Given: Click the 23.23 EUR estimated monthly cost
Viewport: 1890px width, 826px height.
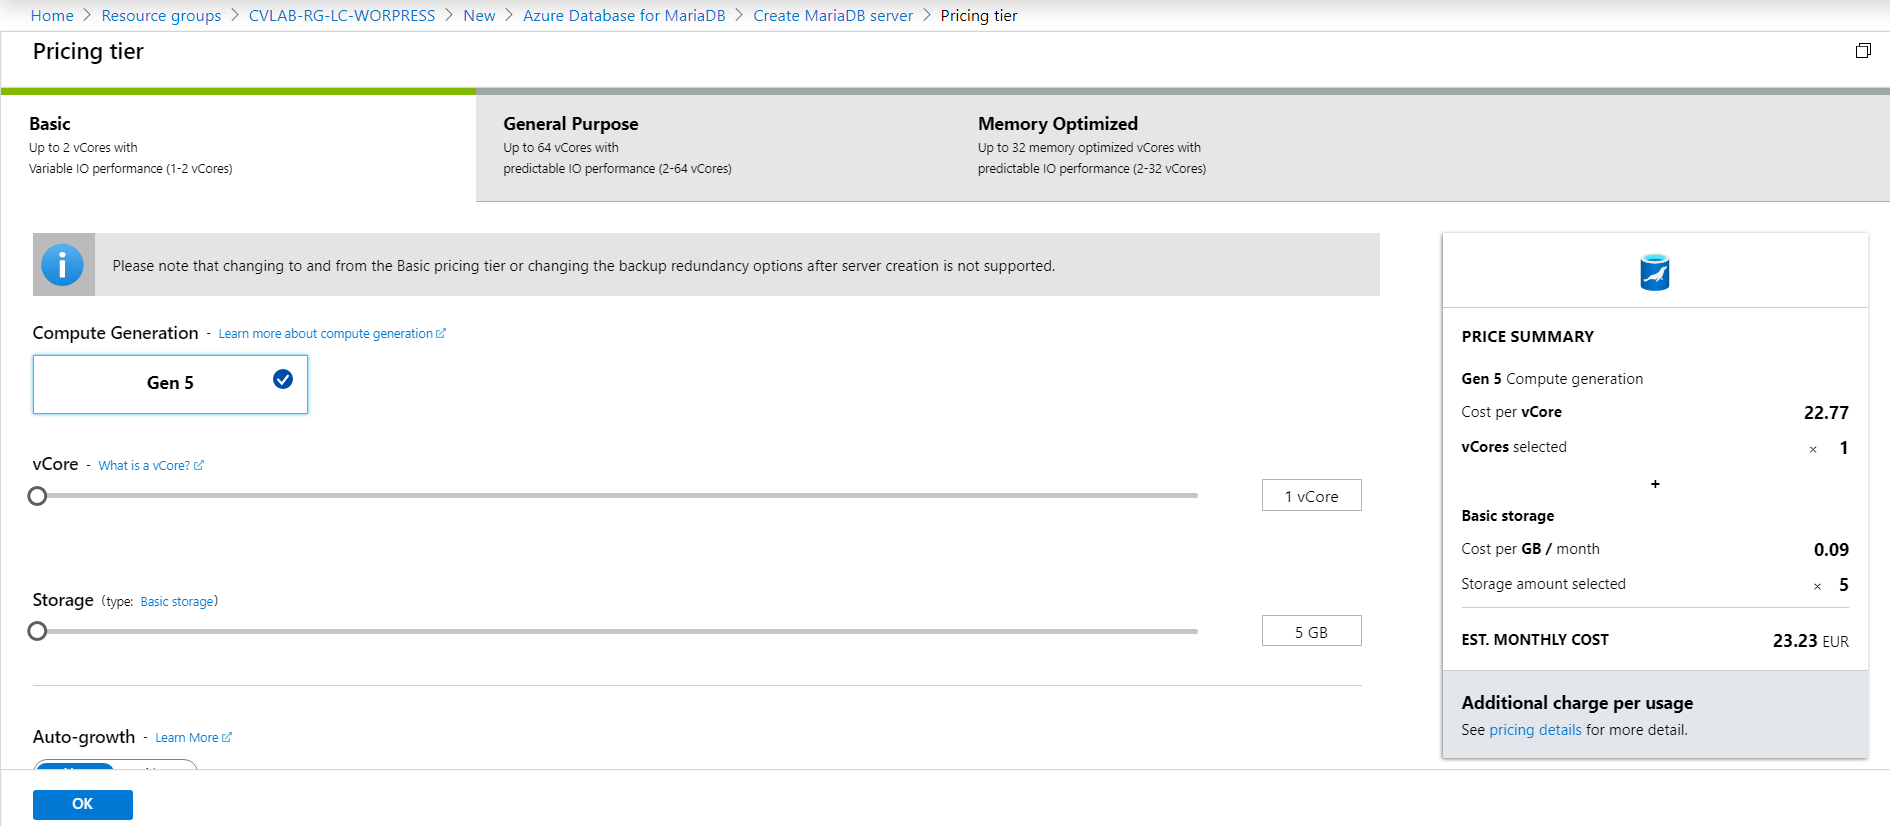Looking at the screenshot, I should [x=1811, y=641].
